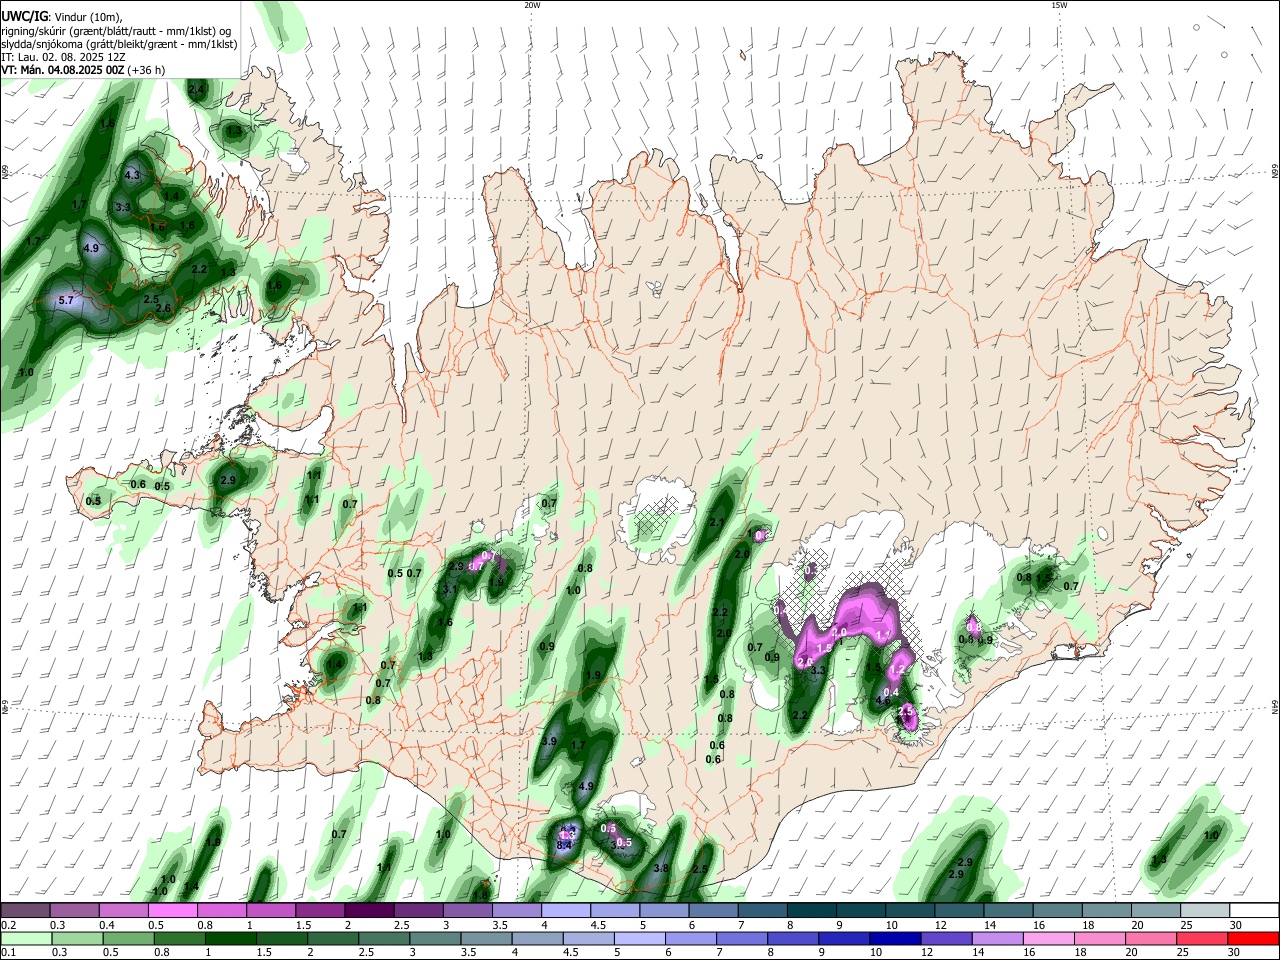Screen dimensions: 1280x960
Task: Click the 8.4 precipitation value on the map
Action: 564,845
